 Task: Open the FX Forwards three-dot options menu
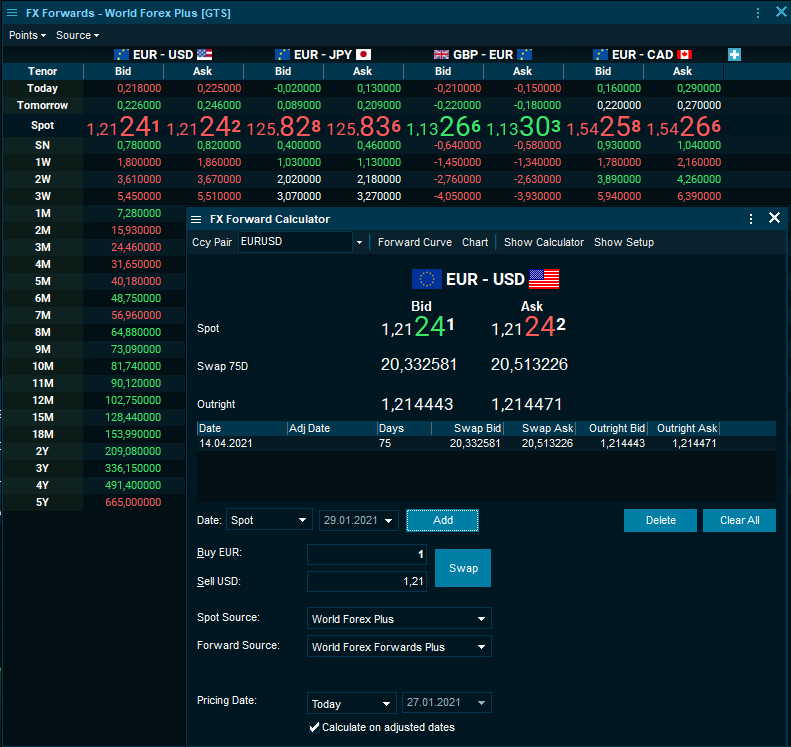click(758, 12)
